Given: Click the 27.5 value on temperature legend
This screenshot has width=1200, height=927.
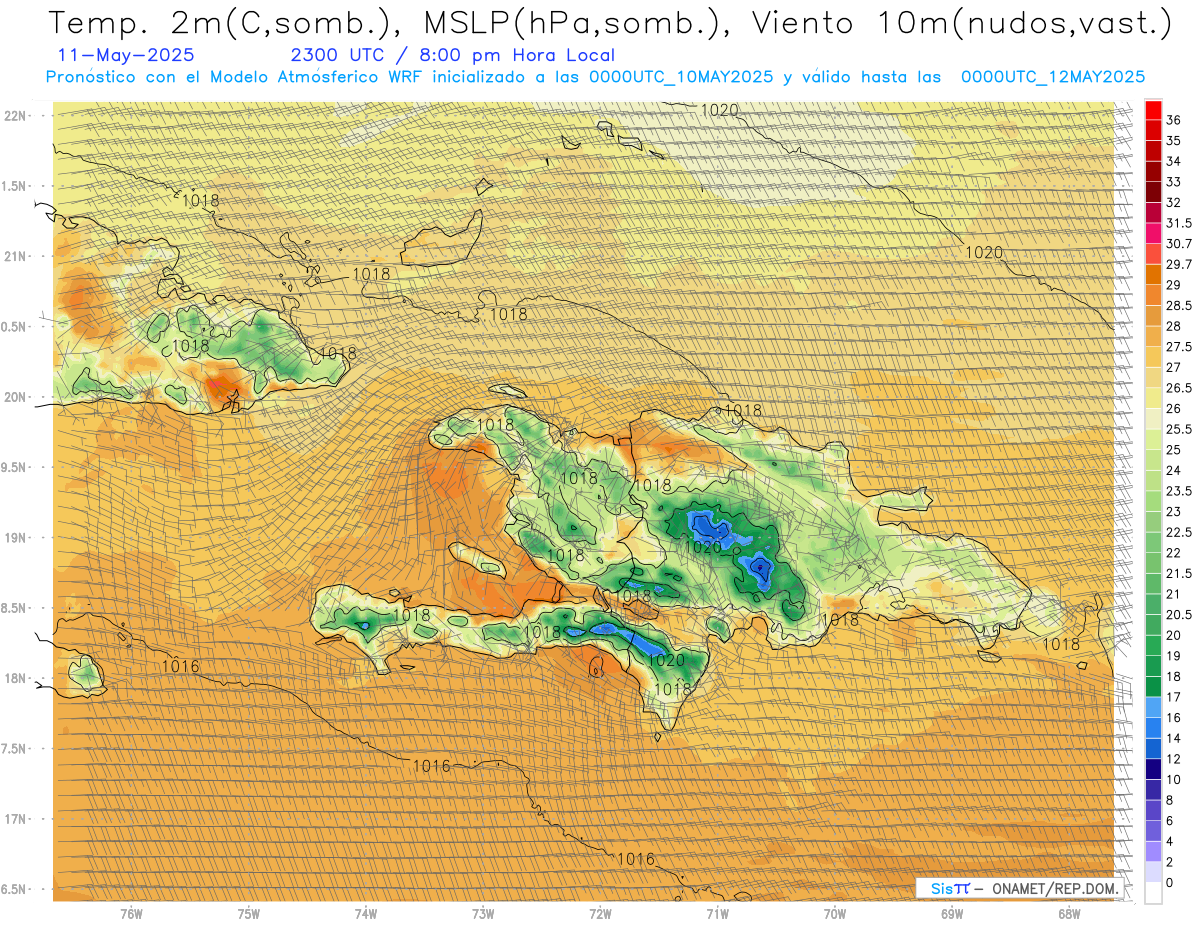Looking at the screenshot, I should (x=1179, y=347).
